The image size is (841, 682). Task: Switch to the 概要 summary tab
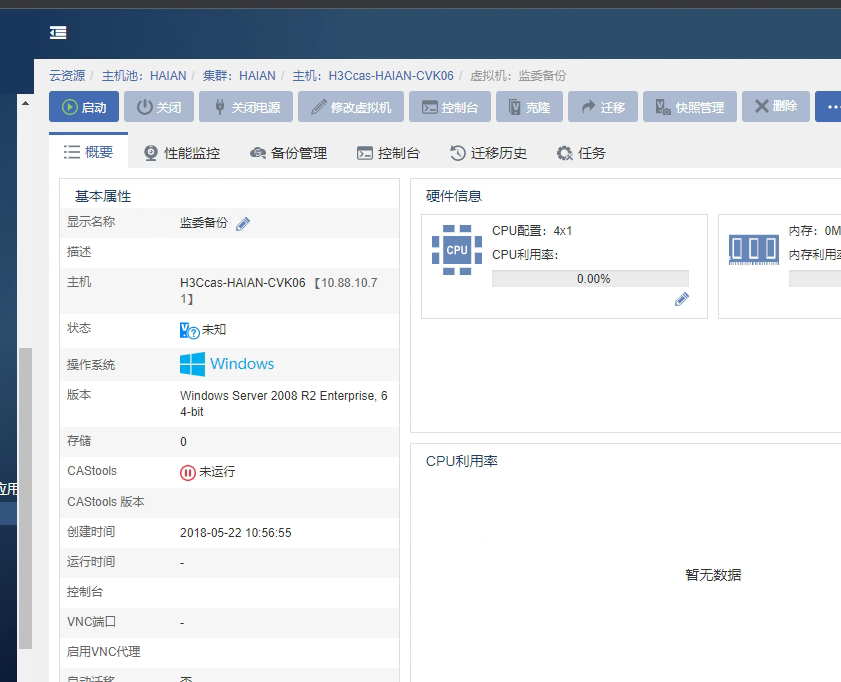(88, 152)
